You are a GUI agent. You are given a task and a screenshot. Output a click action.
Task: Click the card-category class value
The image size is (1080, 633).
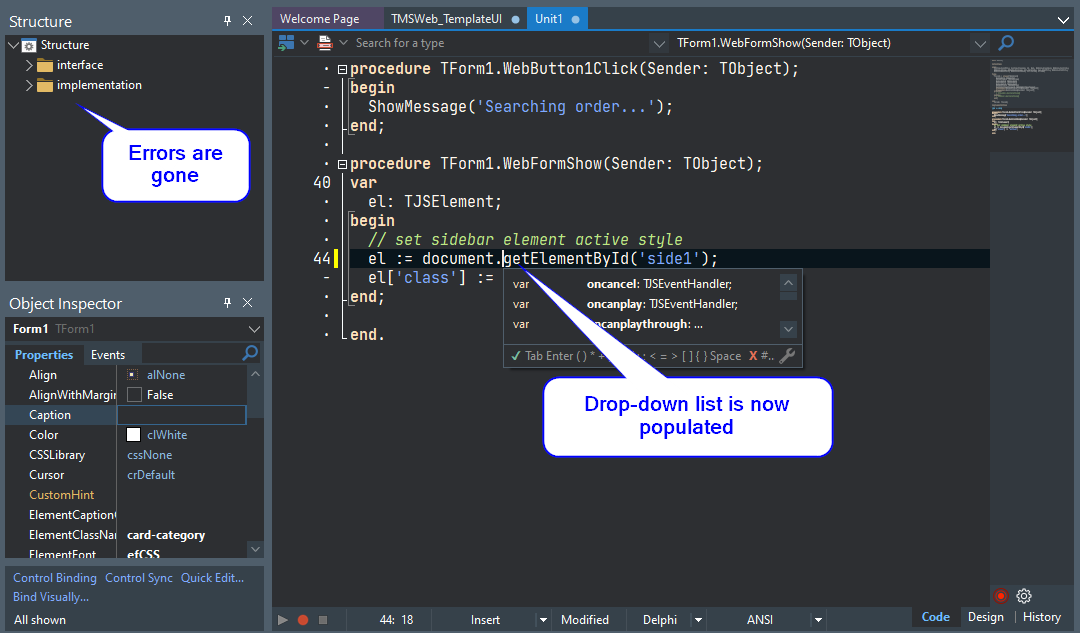pos(166,535)
